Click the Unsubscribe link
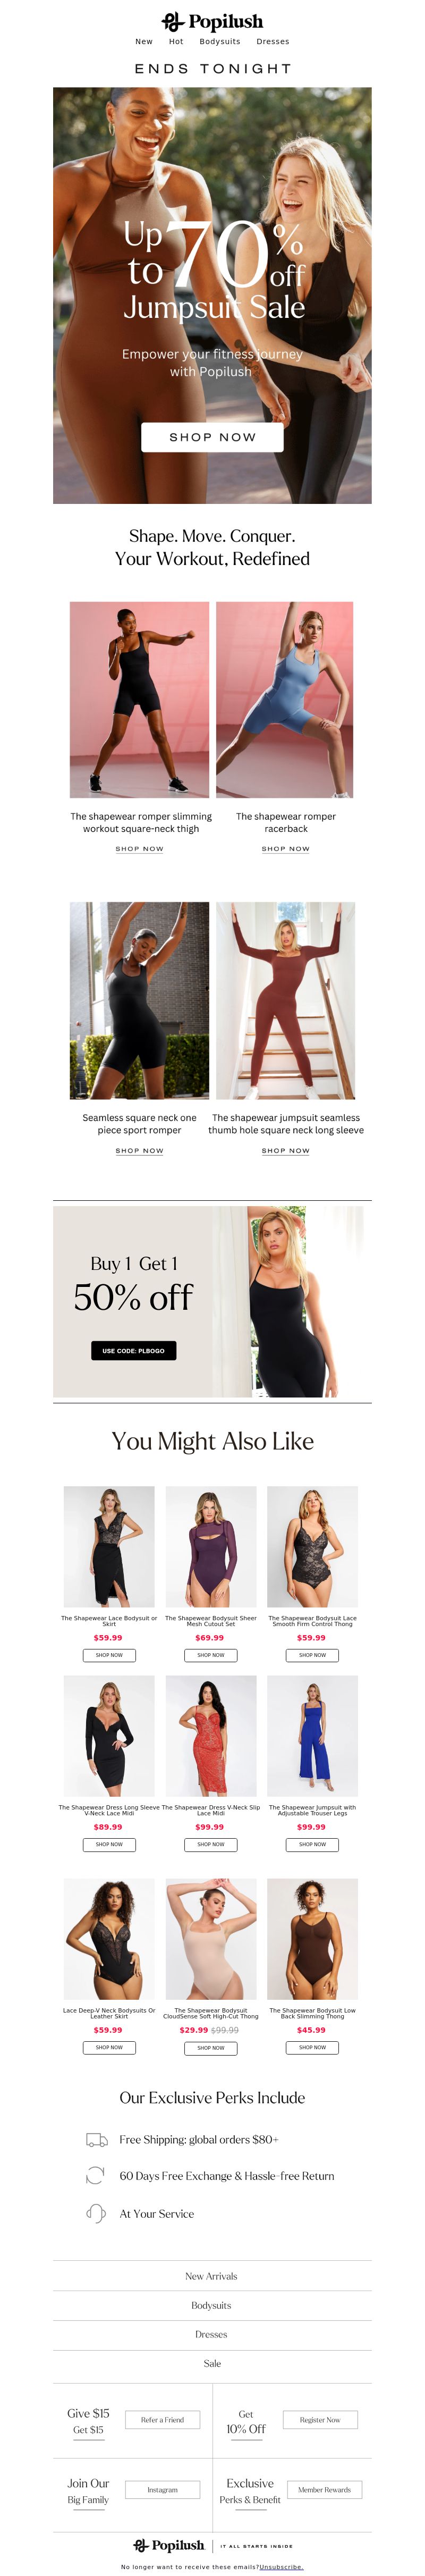Screen dimensions: 425x2576 tap(281, 2567)
